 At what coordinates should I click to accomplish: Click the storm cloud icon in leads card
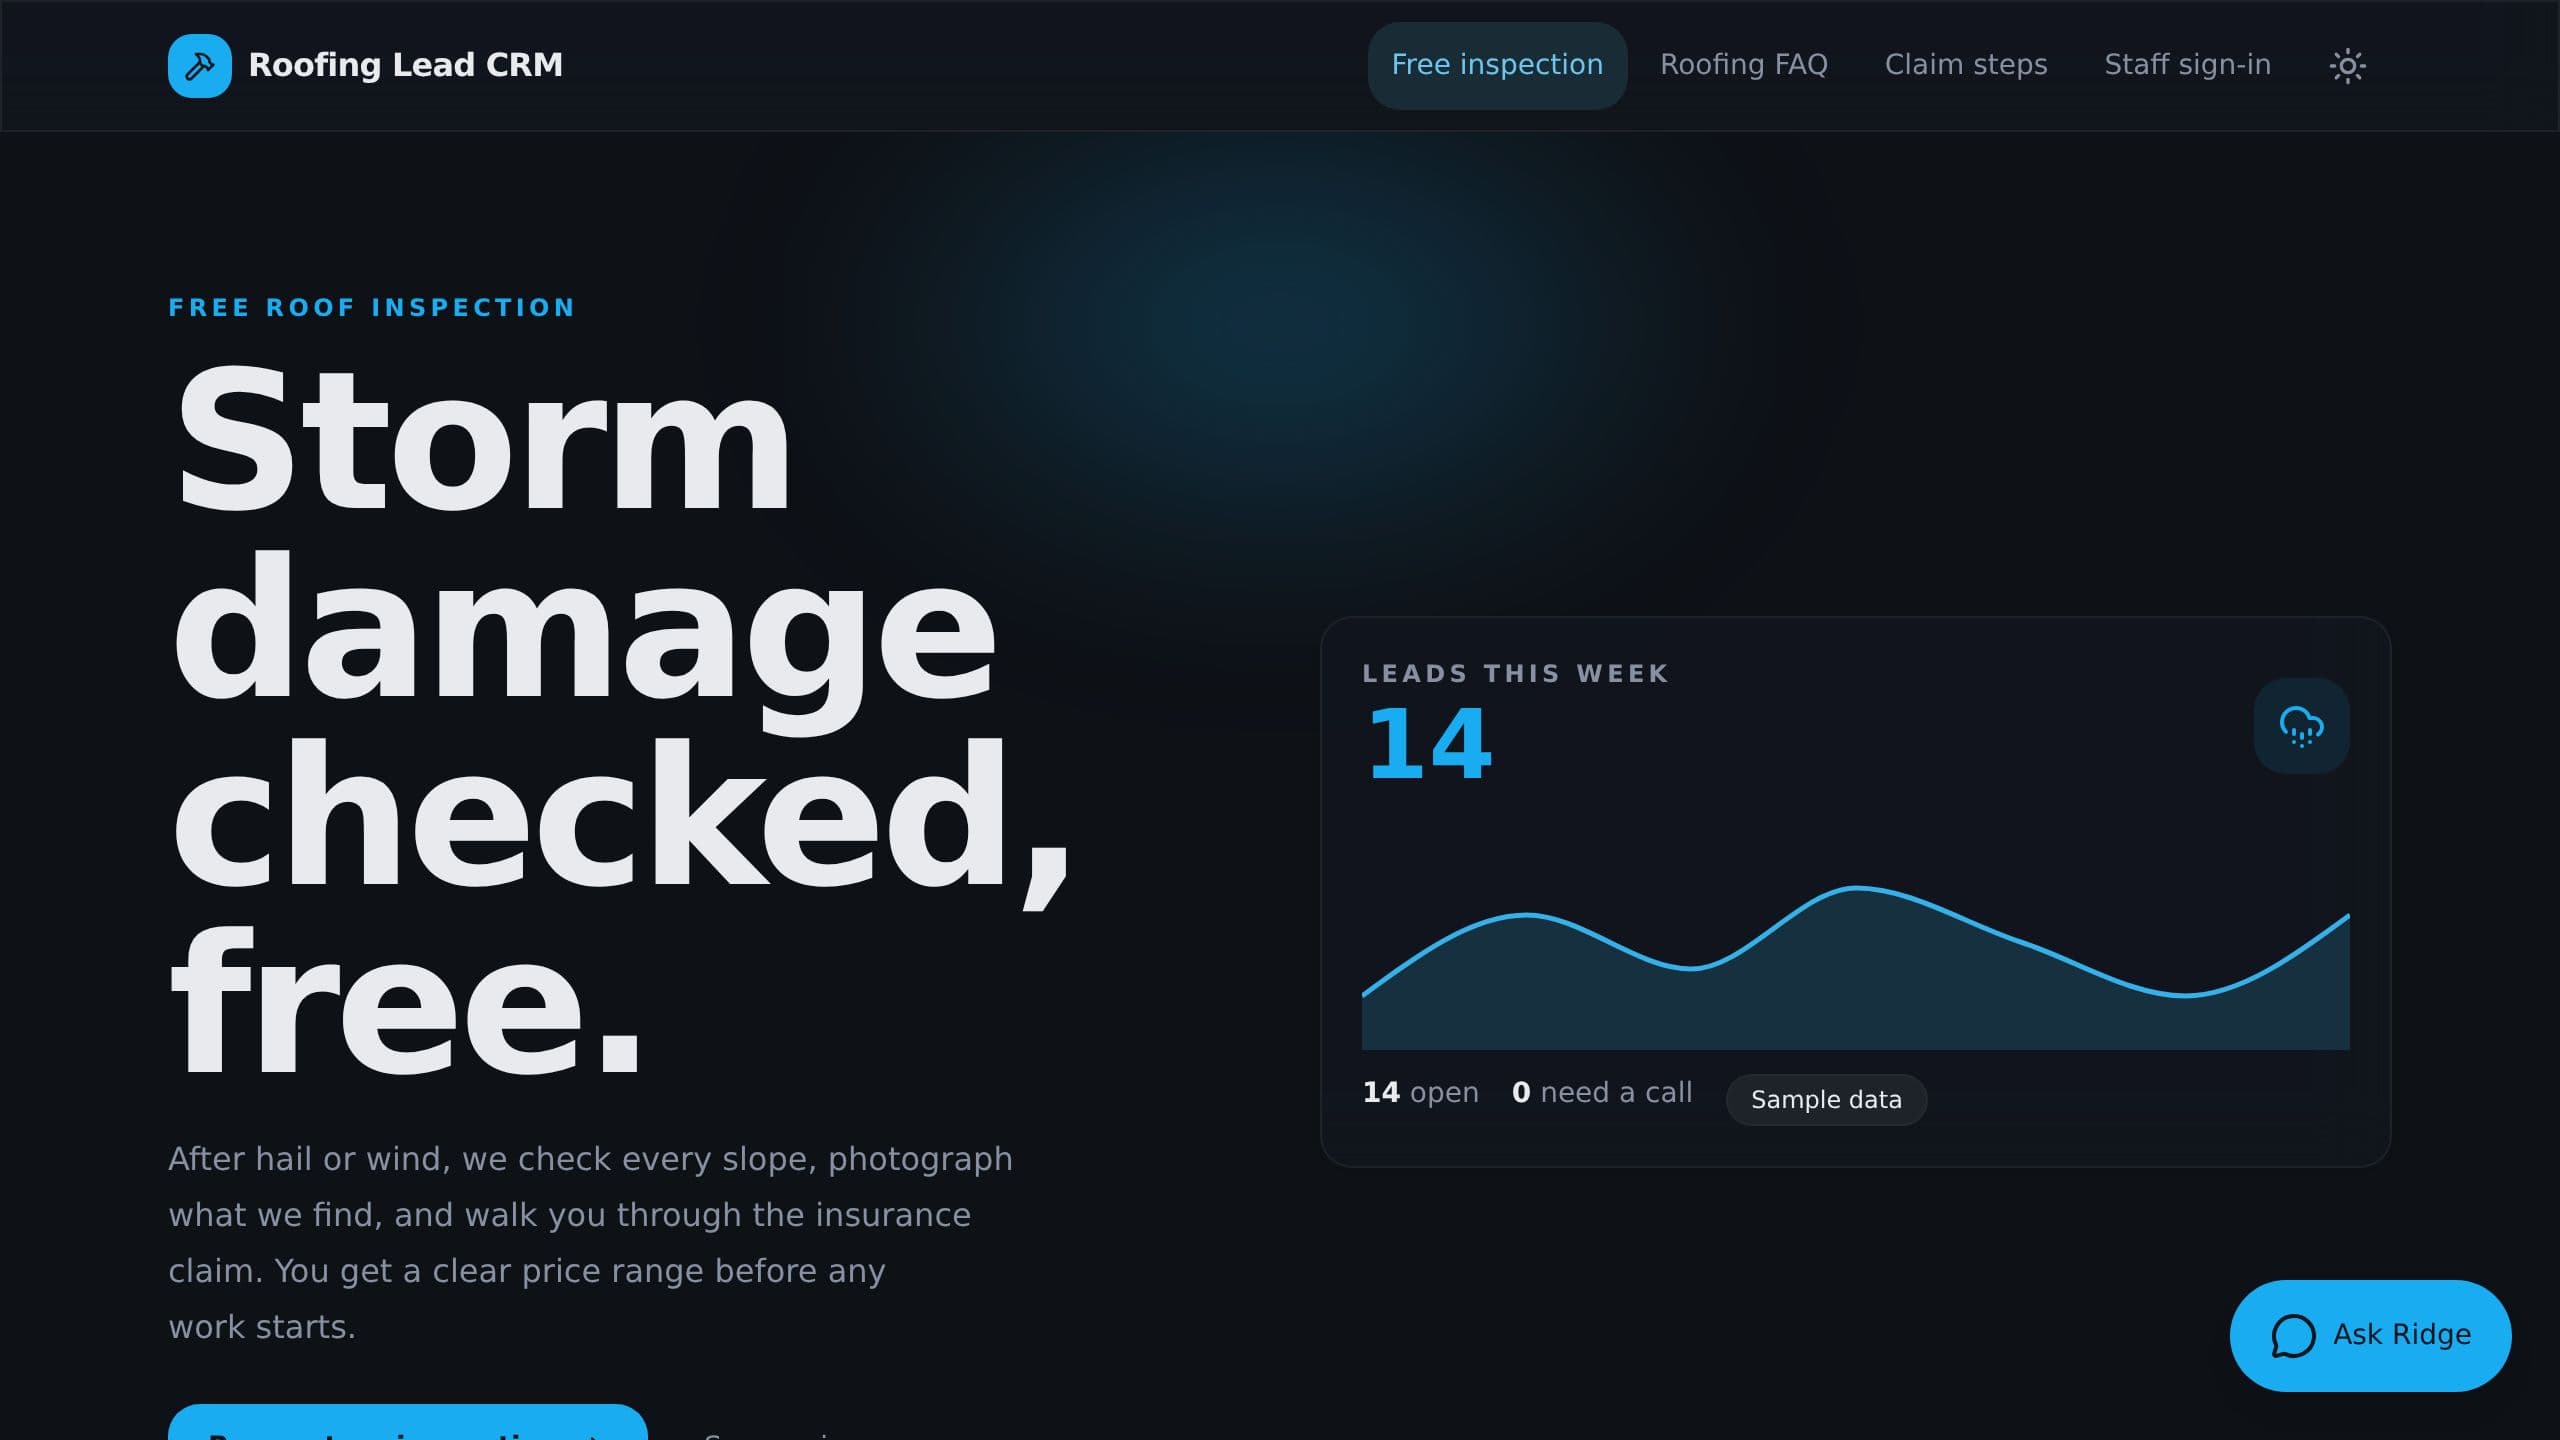(x=2301, y=726)
